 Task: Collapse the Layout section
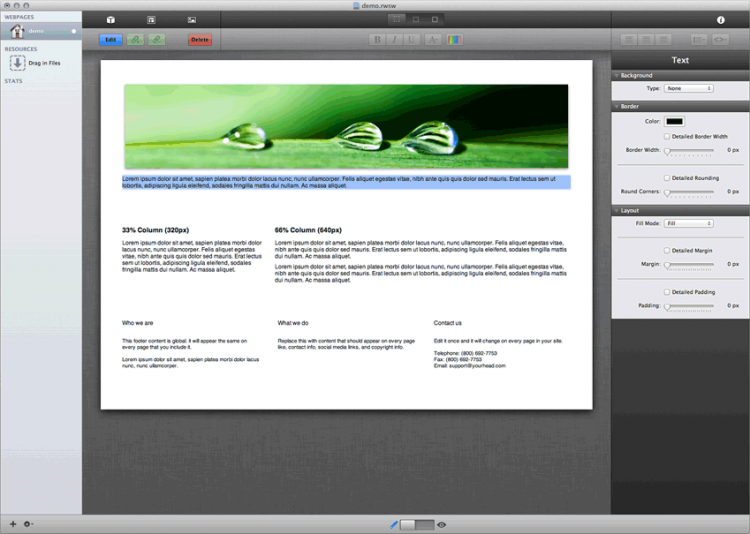pyautogui.click(x=616, y=211)
